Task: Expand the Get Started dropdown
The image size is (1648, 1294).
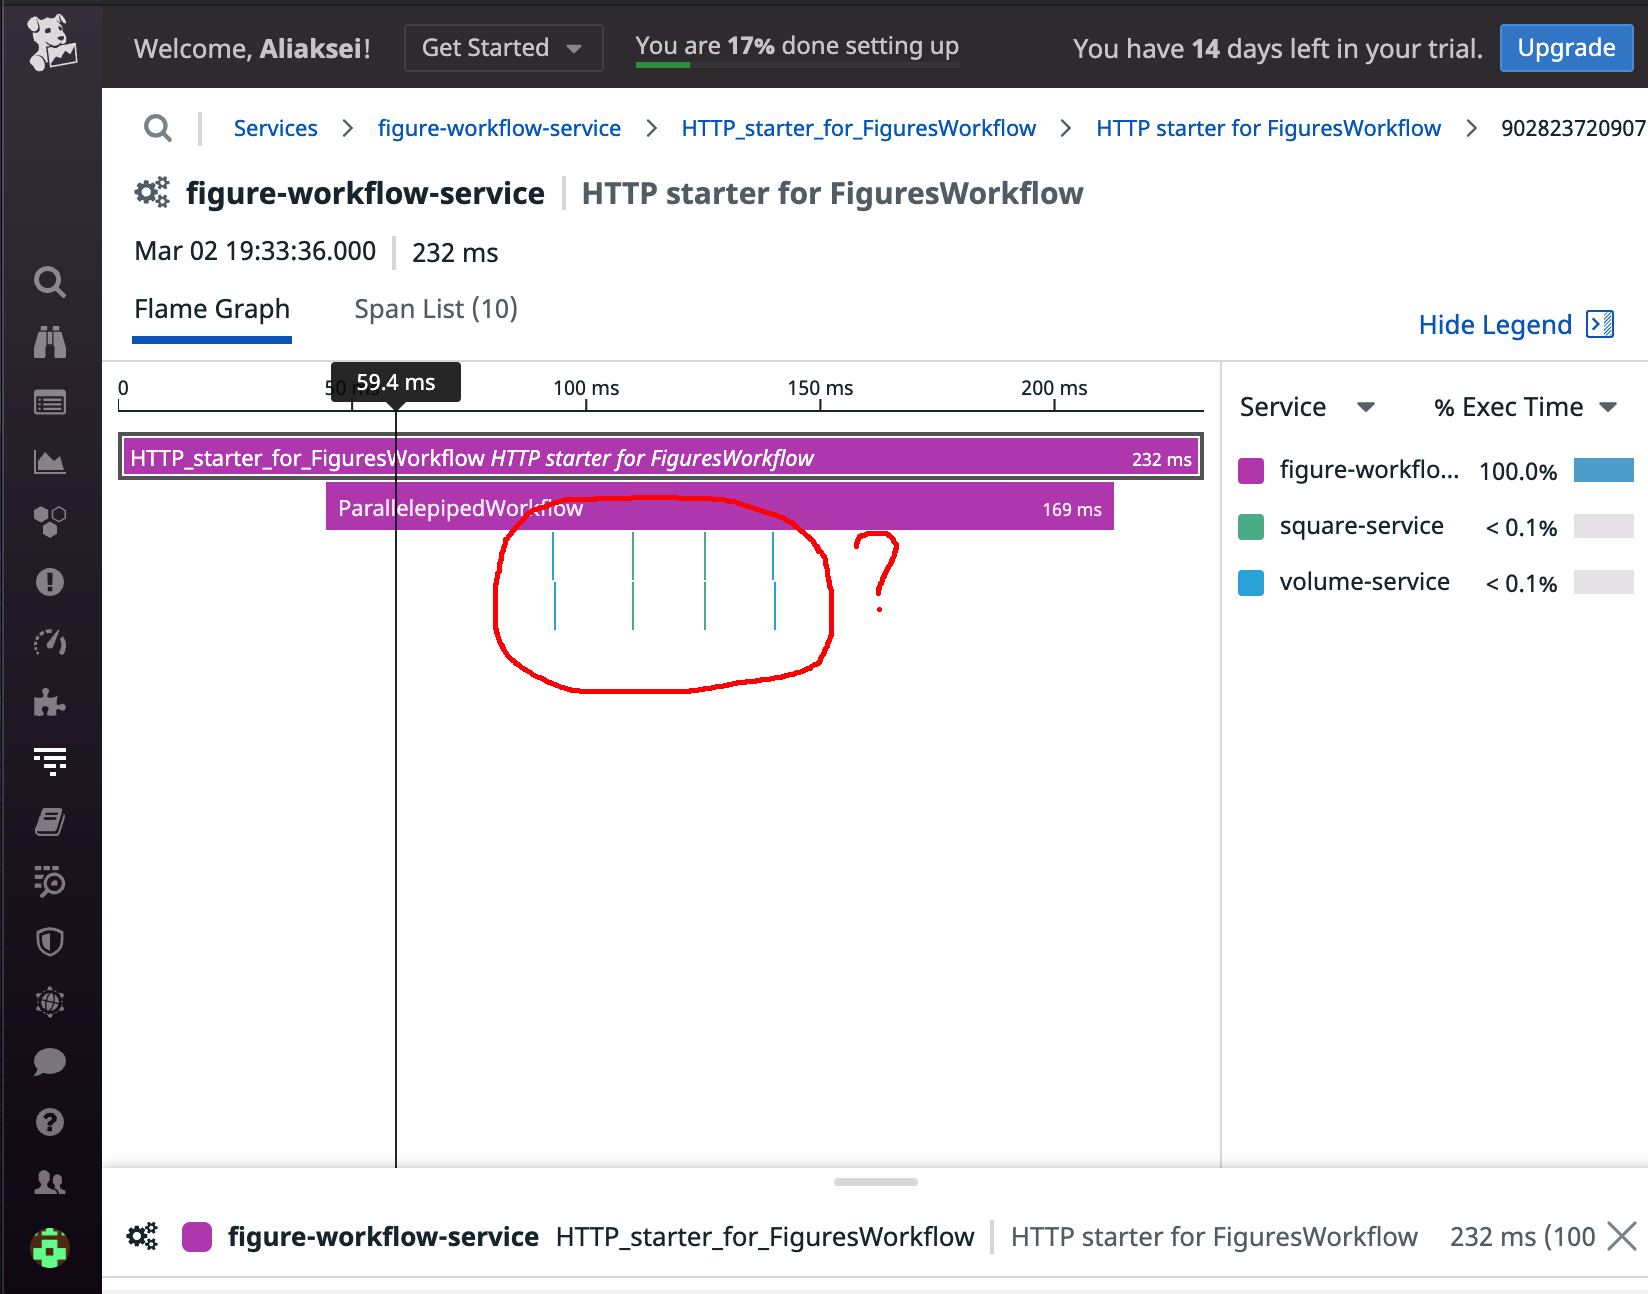Action: (x=503, y=48)
